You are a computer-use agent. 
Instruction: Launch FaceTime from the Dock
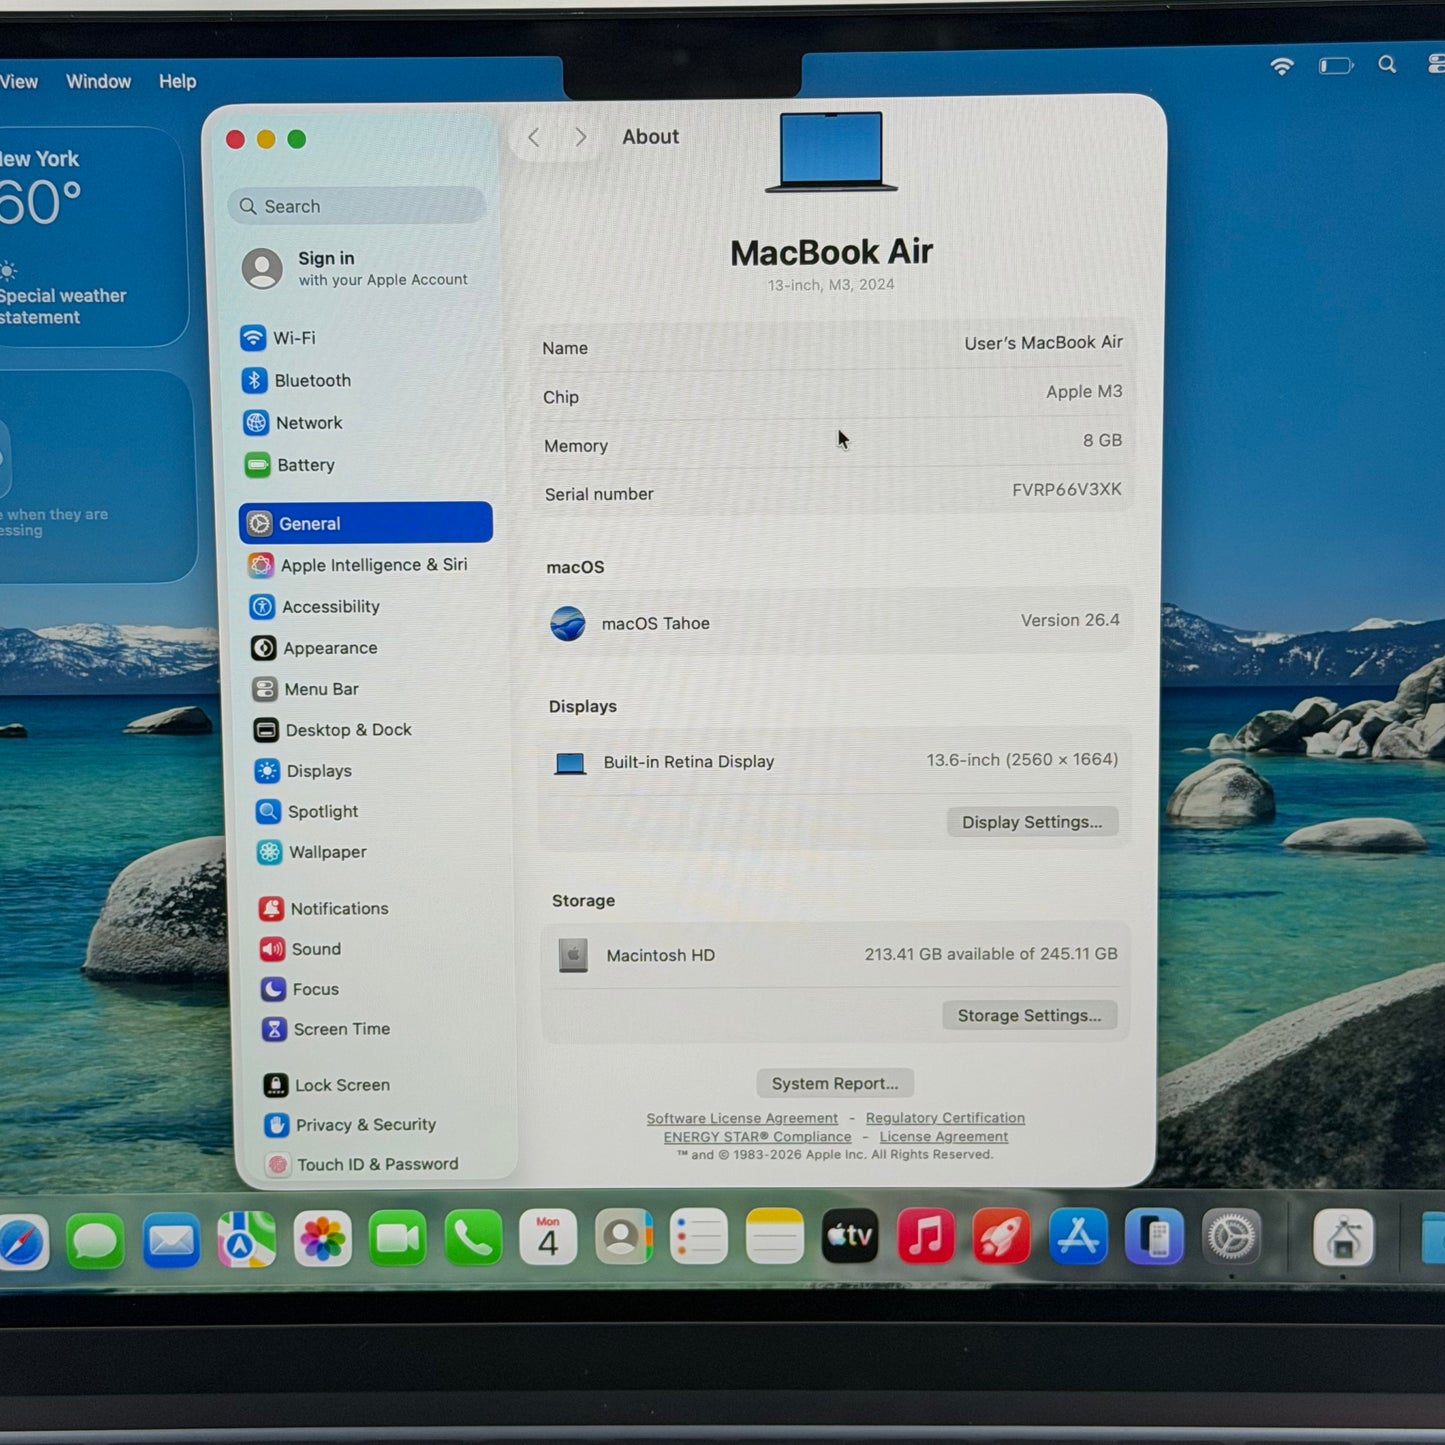point(397,1239)
